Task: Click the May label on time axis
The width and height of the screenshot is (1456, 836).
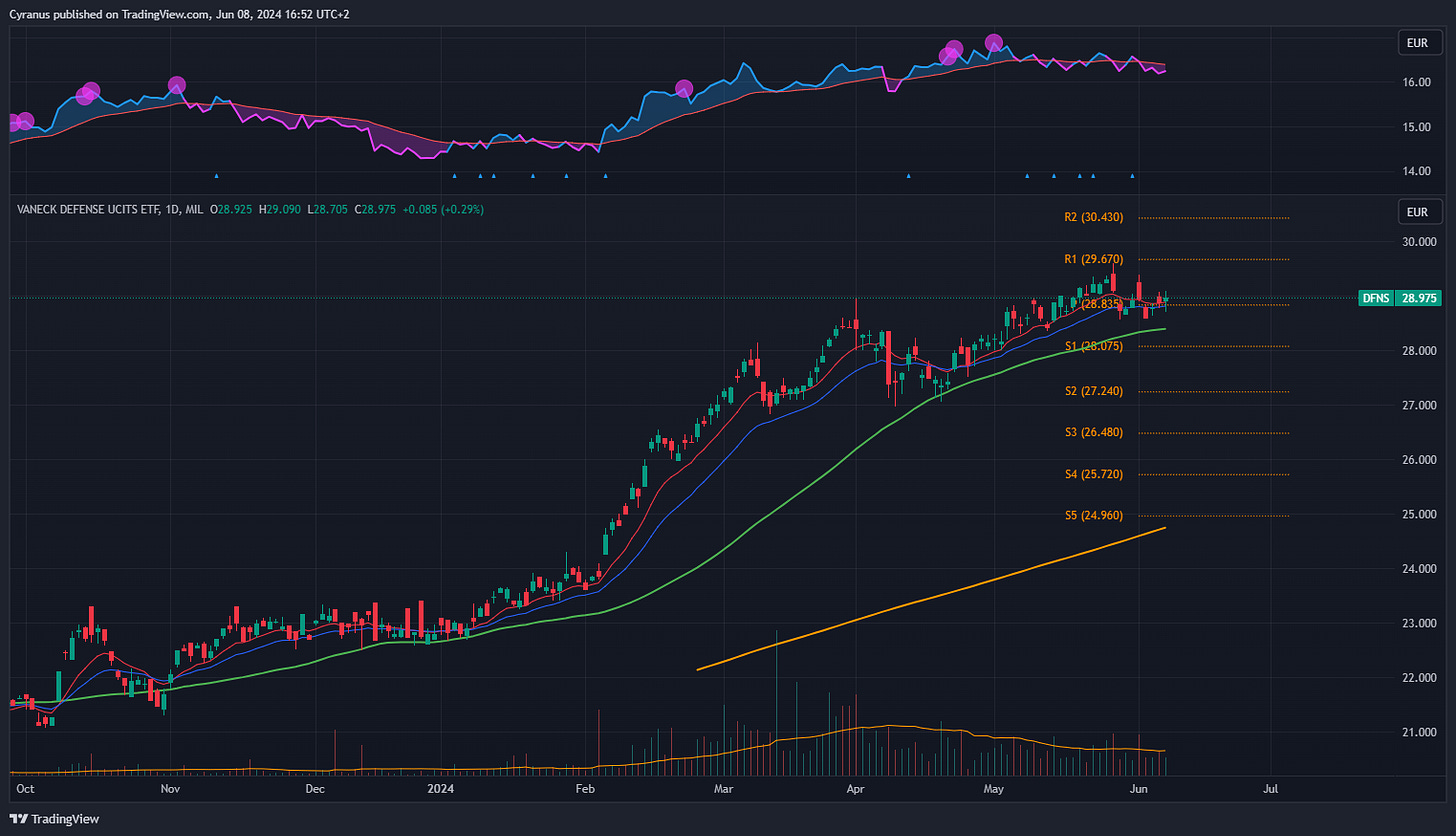Action: [994, 788]
